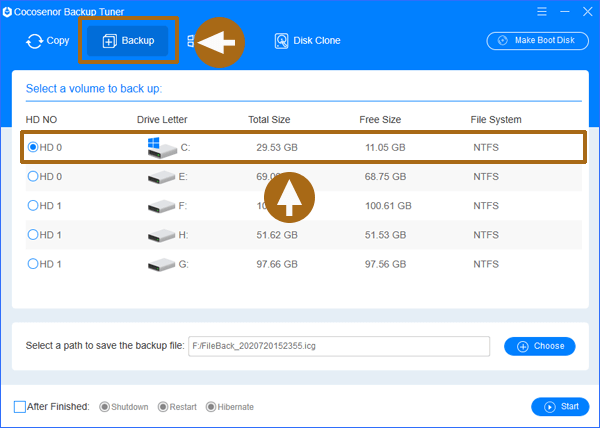The width and height of the screenshot is (600, 428).
Task: Close the Backup Tuner window
Action: pos(588,11)
